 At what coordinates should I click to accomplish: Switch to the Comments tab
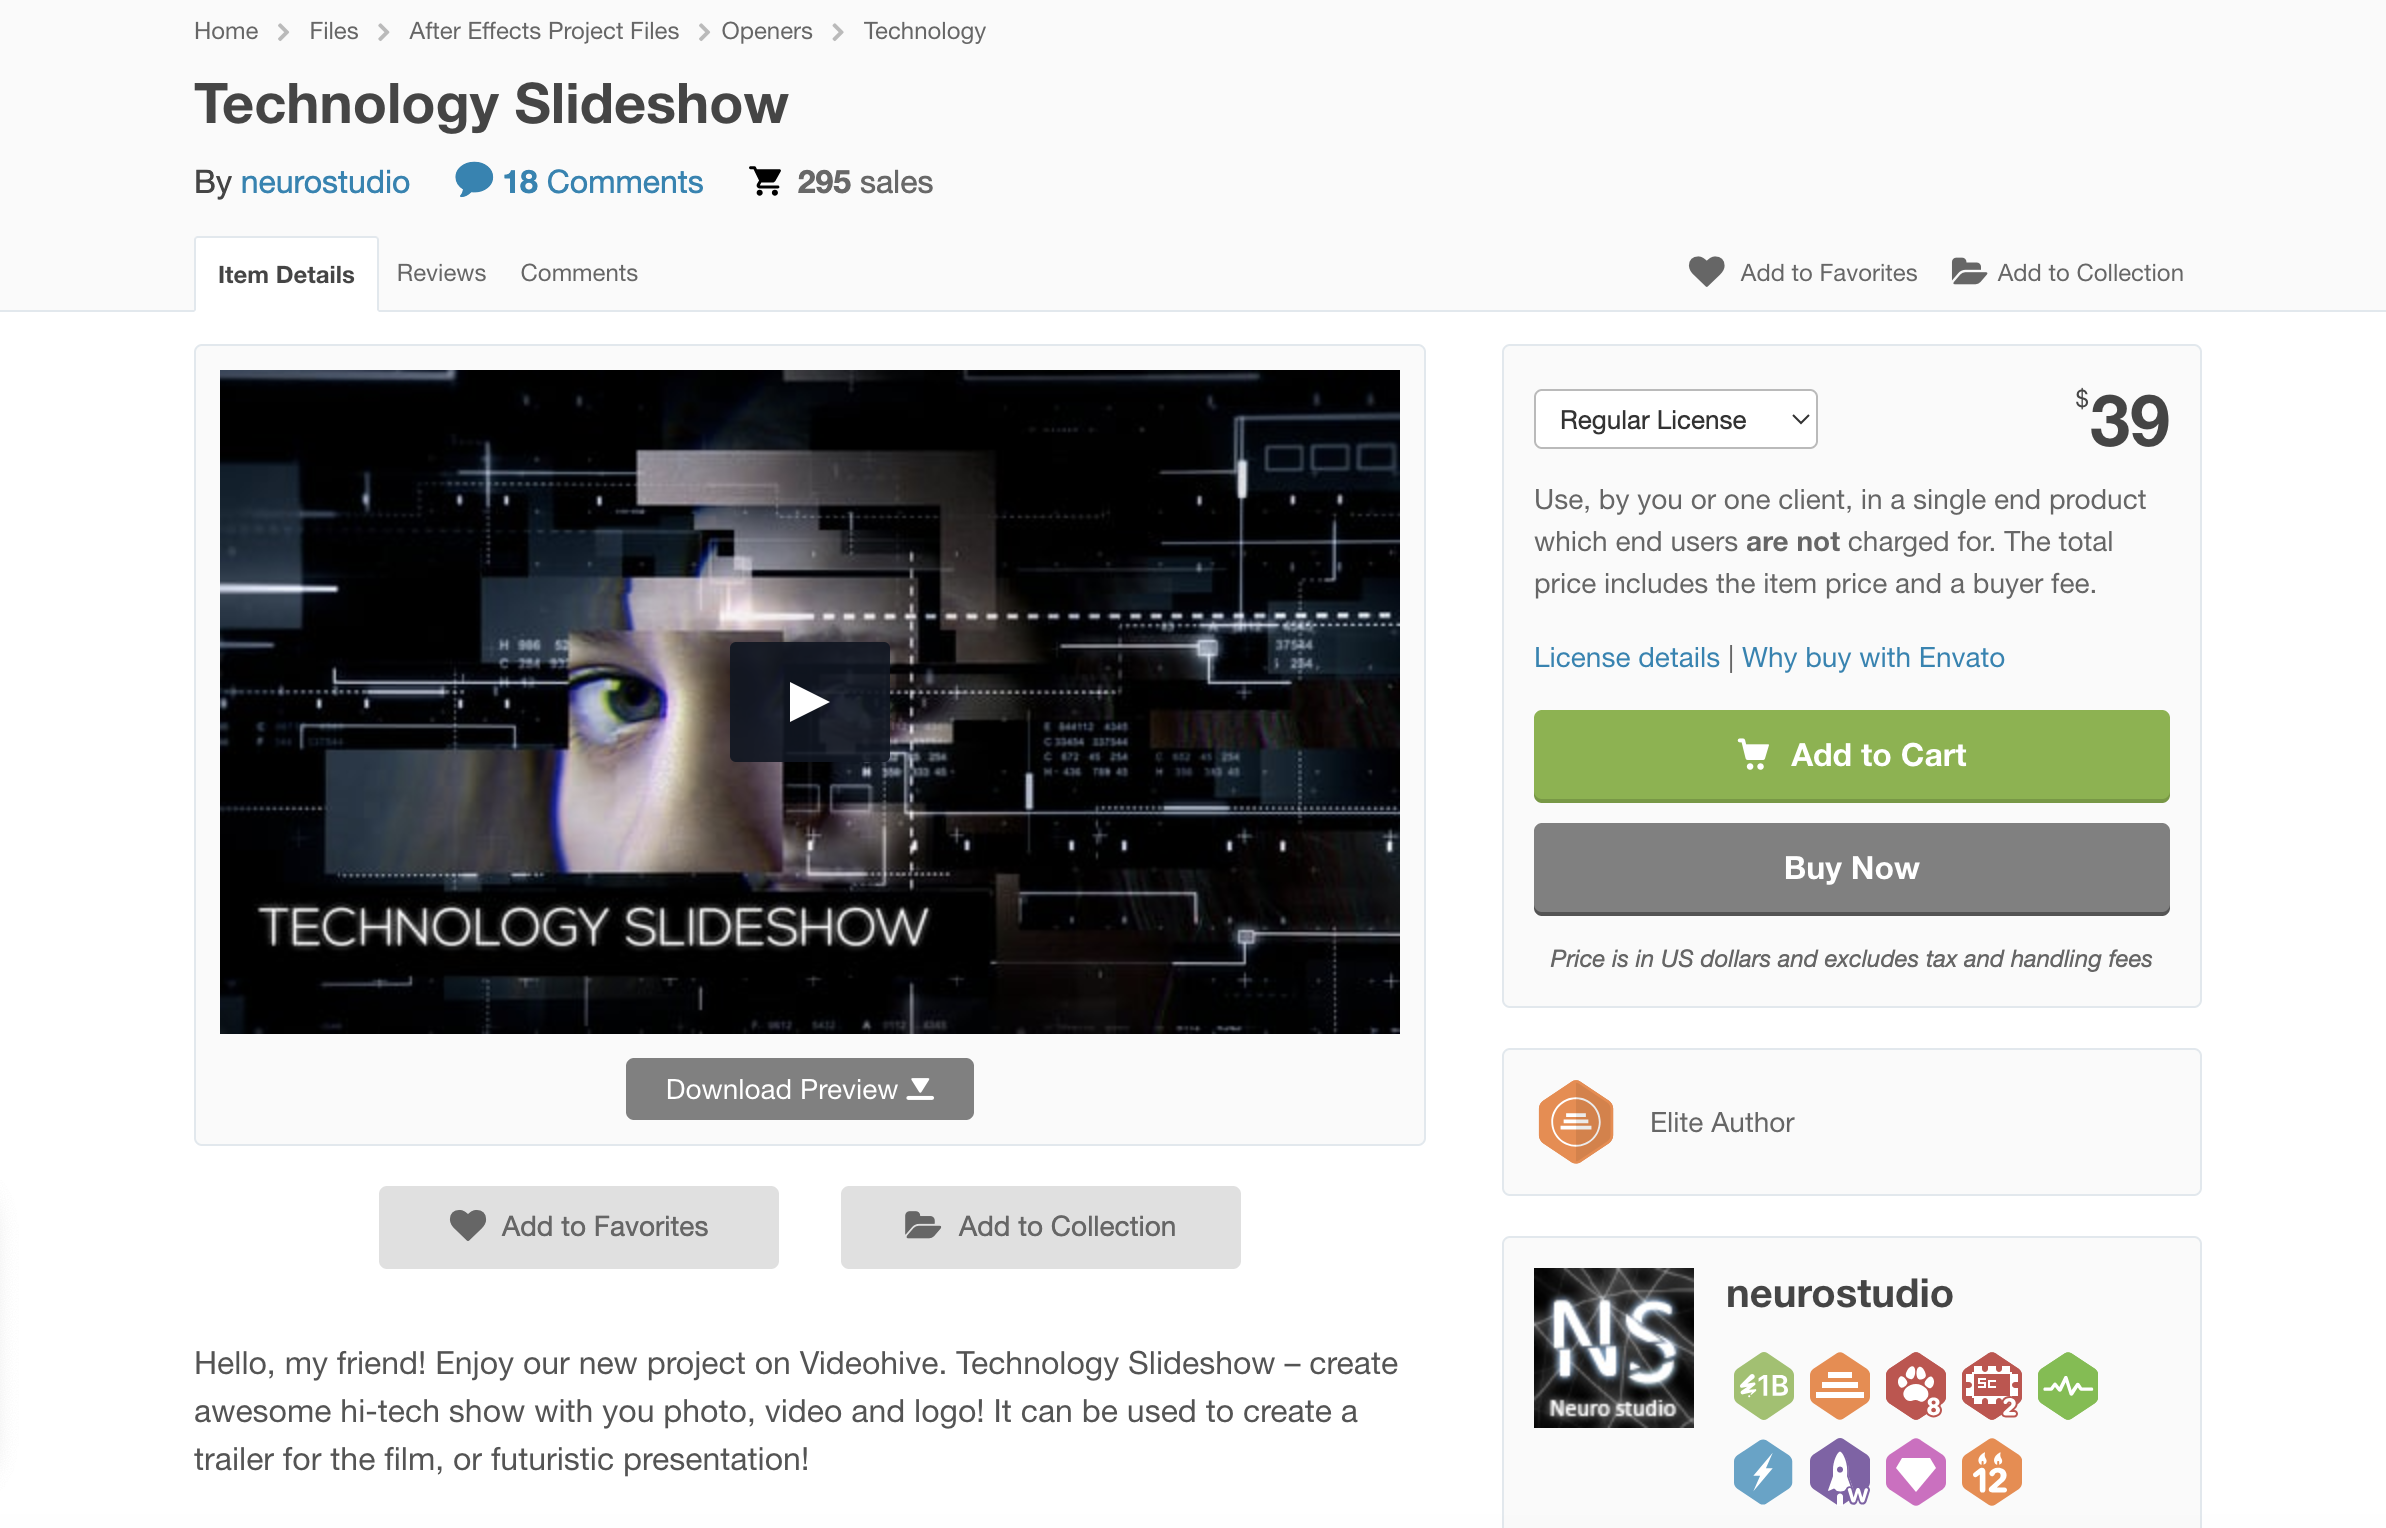[579, 273]
